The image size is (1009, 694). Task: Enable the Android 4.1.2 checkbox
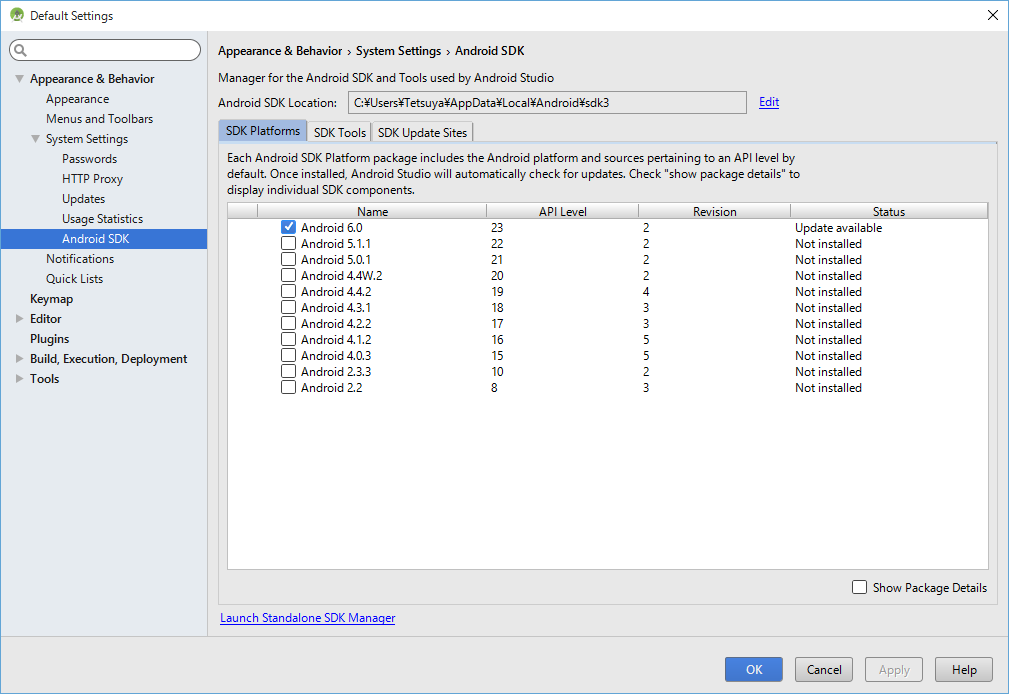coord(288,339)
